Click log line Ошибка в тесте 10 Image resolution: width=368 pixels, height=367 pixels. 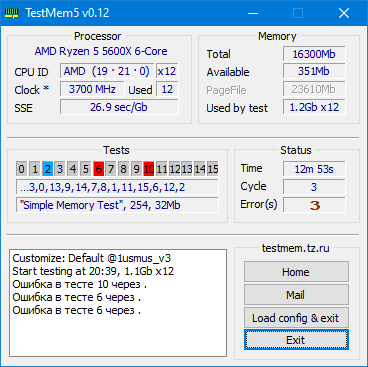point(80,284)
